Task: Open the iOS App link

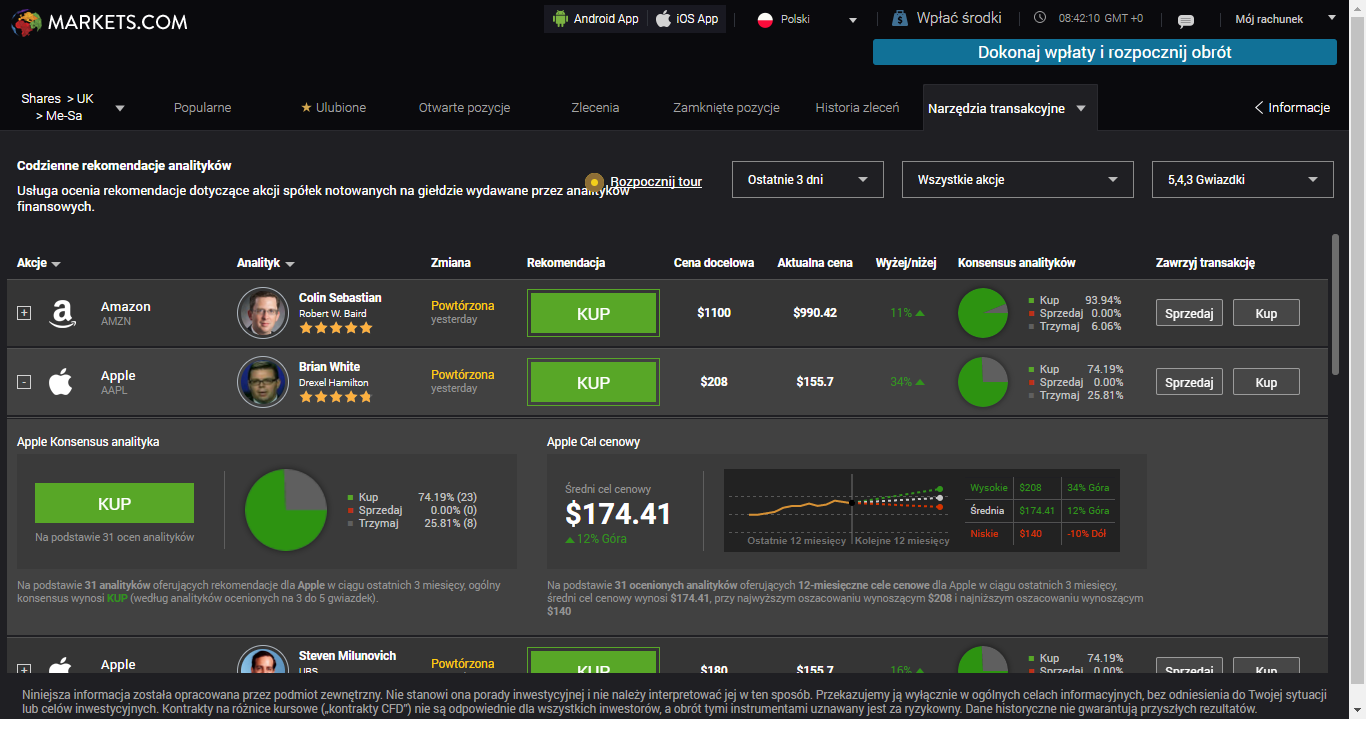Action: coord(687,18)
